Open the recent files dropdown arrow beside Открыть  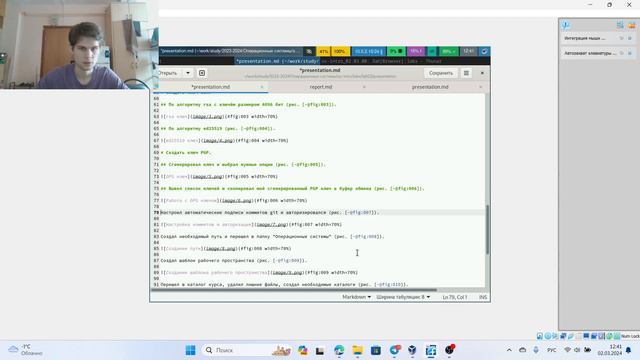[188, 73]
